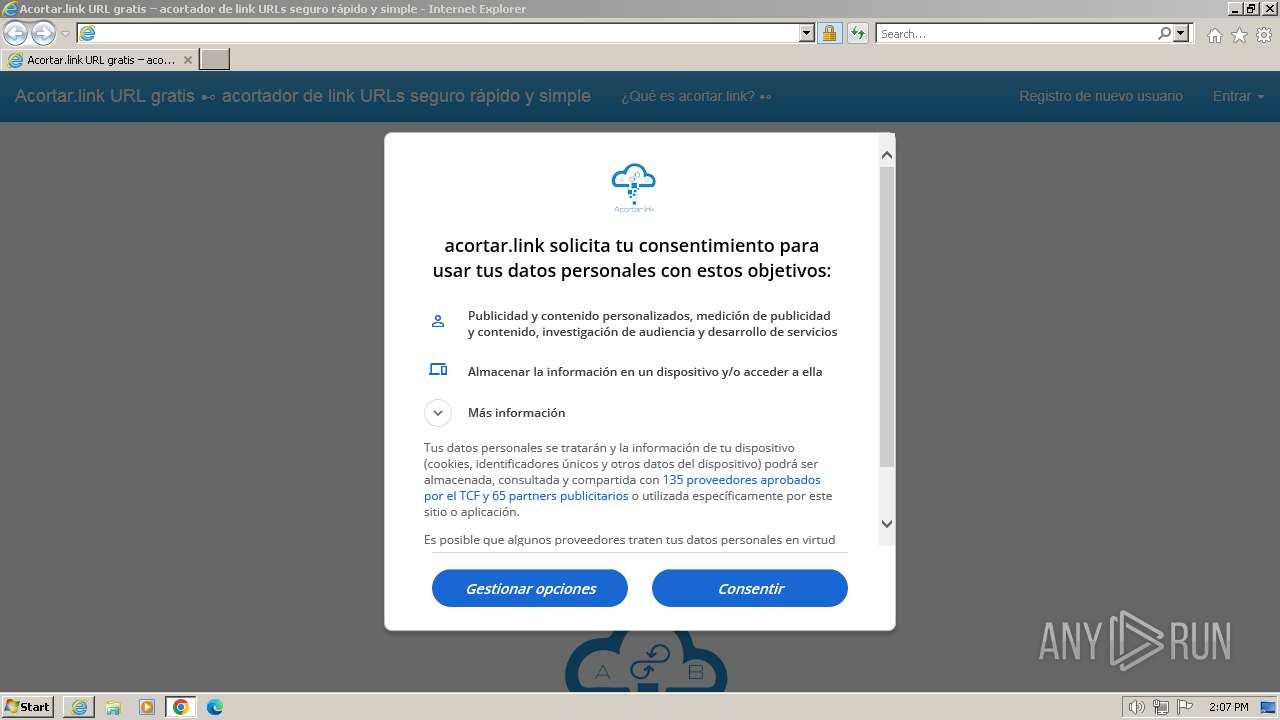Click the security lock icon

pos(829,33)
